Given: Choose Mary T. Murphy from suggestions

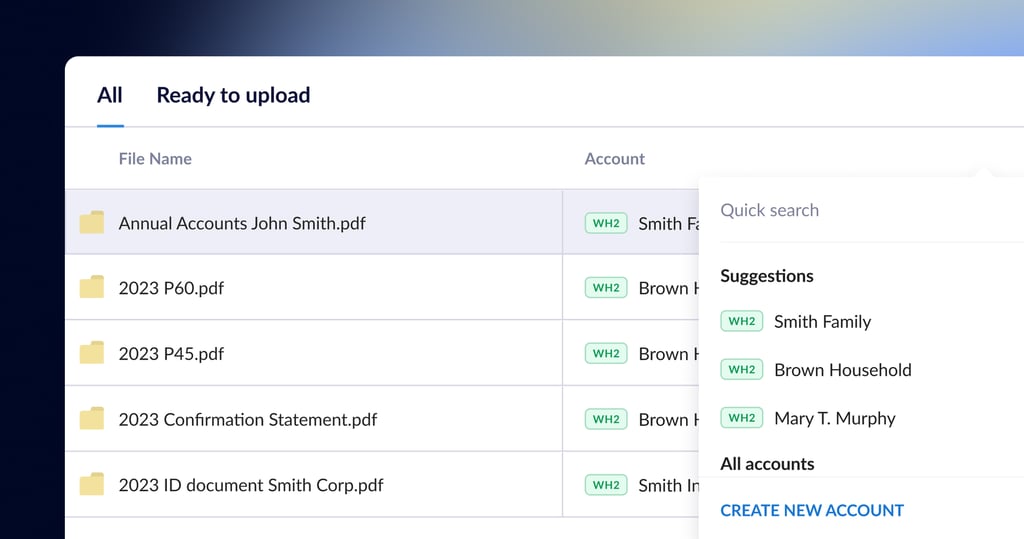Looking at the screenshot, I should click(834, 418).
